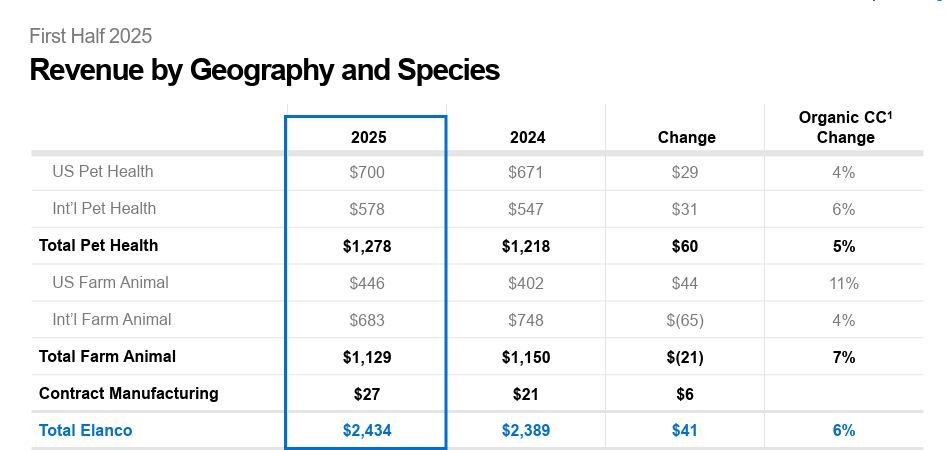Screen dimensions: 946x450
Task: Click the $27 Contract Manufacturing 2025 cell
Action: [367, 394]
